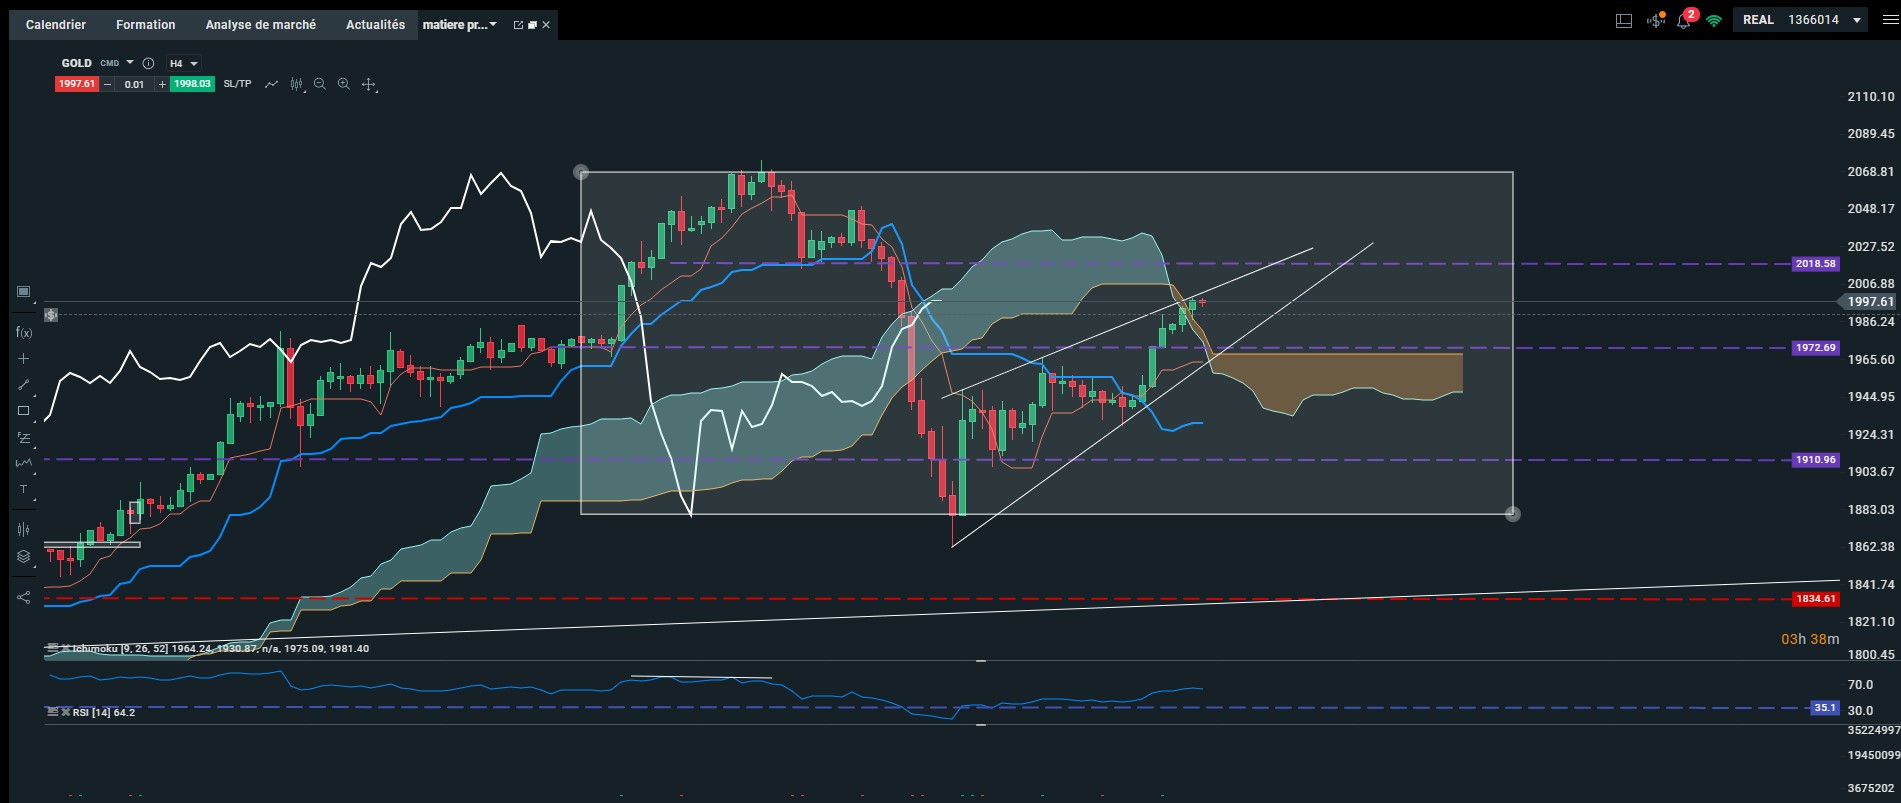Screen dimensions: 1901x803
Task: Click the 2018.58 purple level label
Action: (x=1815, y=264)
